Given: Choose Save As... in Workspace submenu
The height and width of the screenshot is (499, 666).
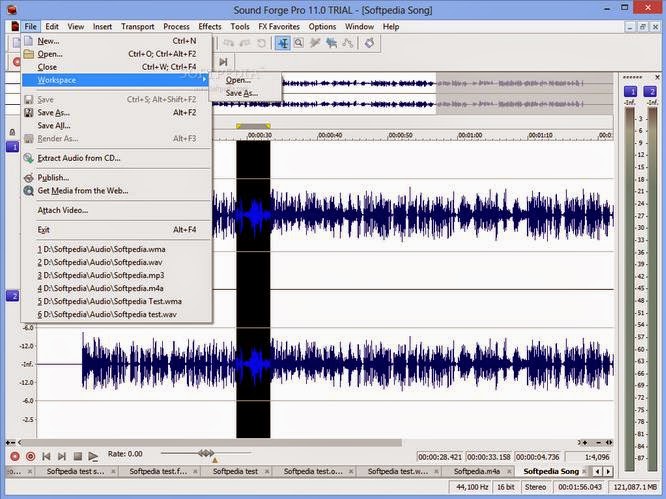Looking at the screenshot, I should pos(246,93).
